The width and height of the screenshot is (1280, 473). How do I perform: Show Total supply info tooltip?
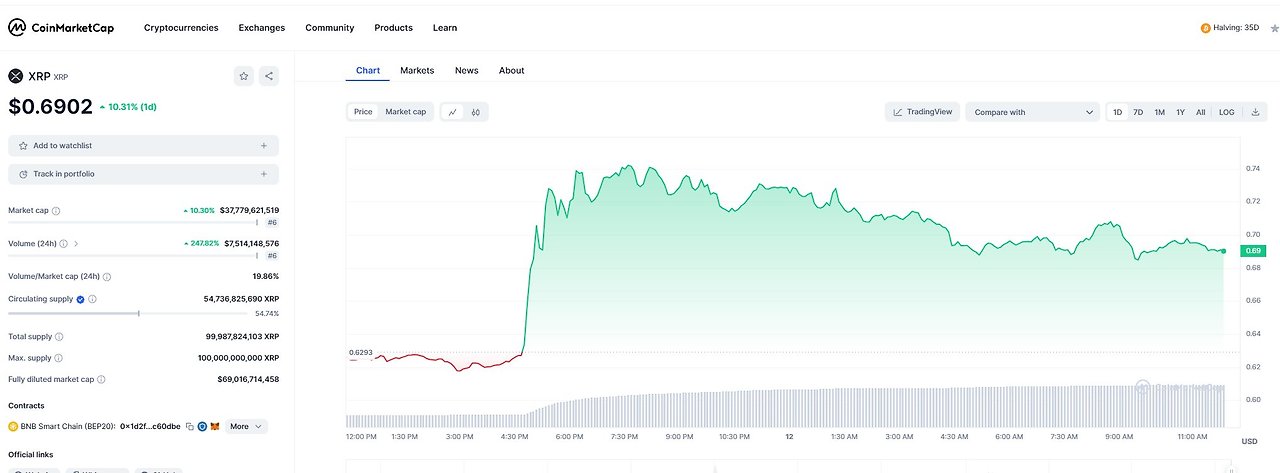pyautogui.click(x=59, y=337)
